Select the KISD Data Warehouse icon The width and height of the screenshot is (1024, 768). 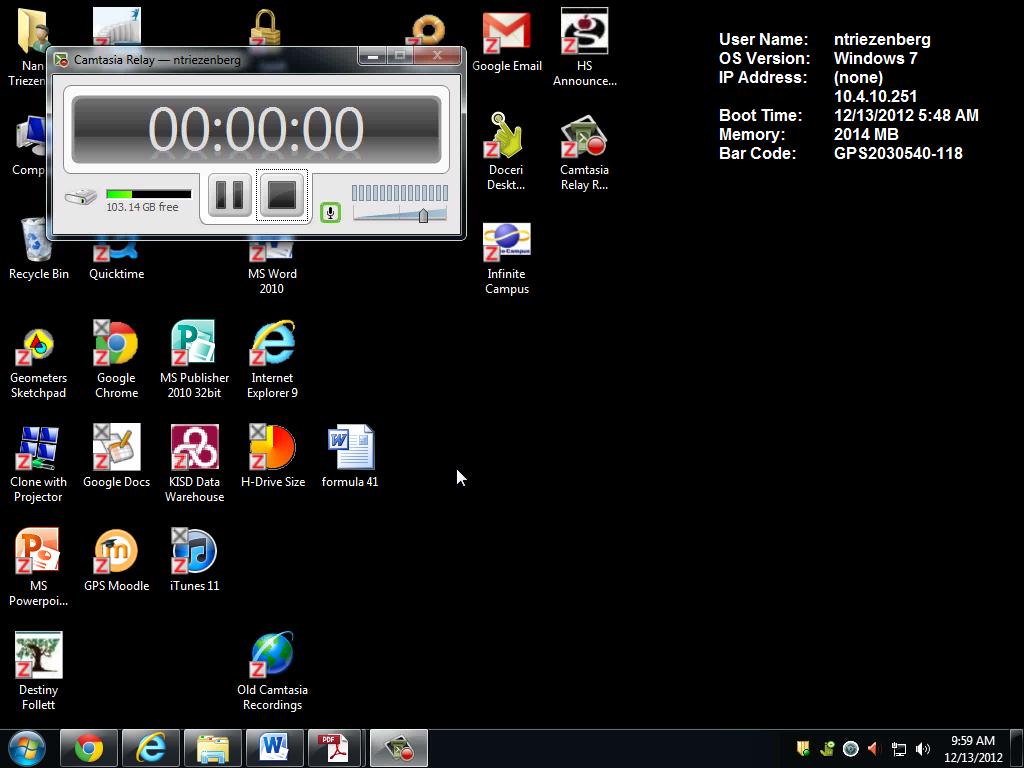coord(195,464)
